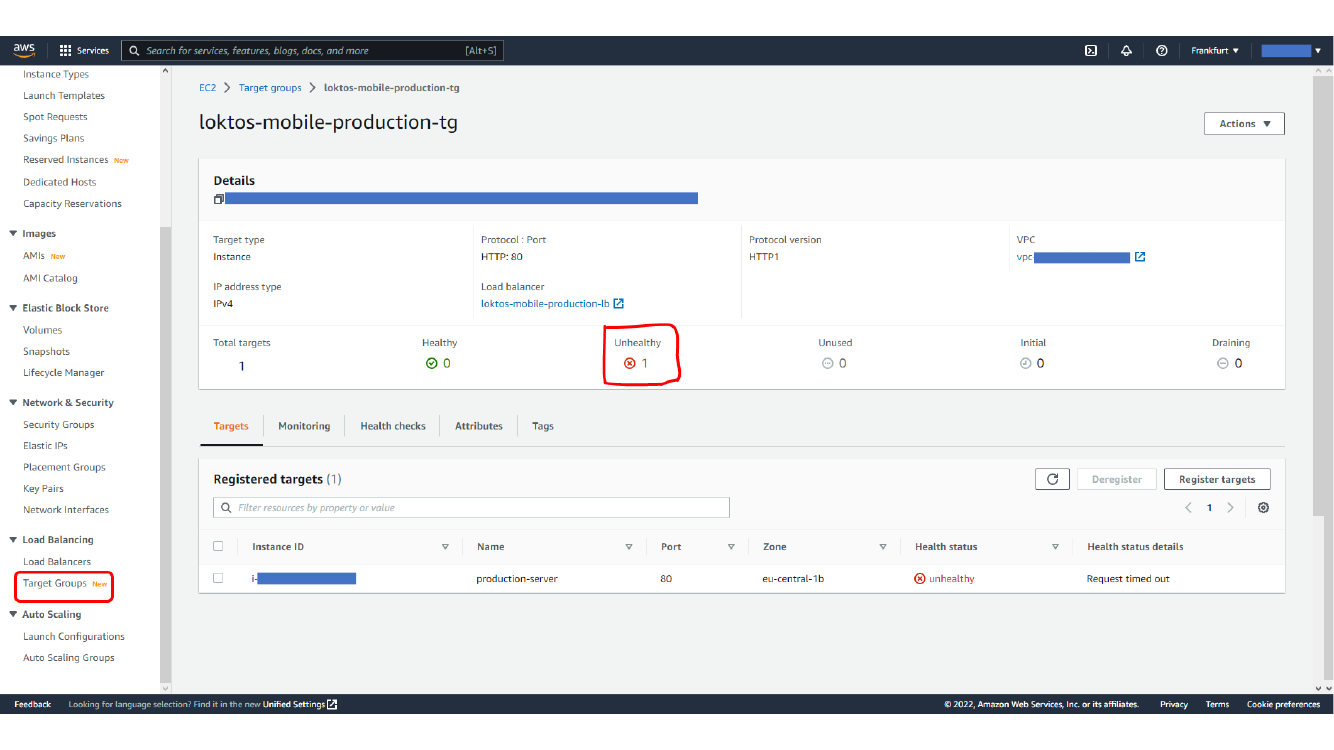Click the Draining count icon
The width and height of the screenshot is (1334, 750).
(x=1223, y=363)
